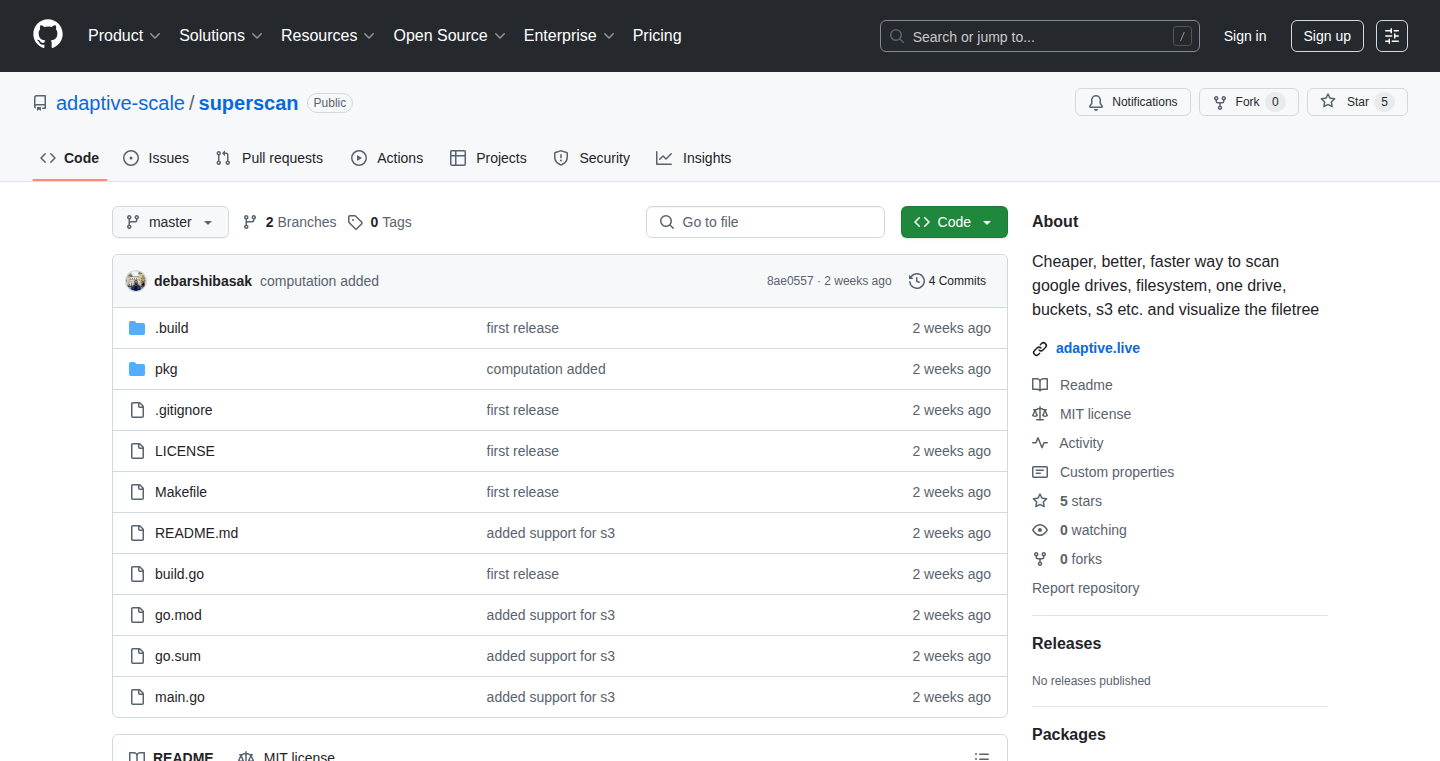Screen dimensions: 1440x761
Task: Open the debarshibasak author link
Action: click(x=203, y=281)
